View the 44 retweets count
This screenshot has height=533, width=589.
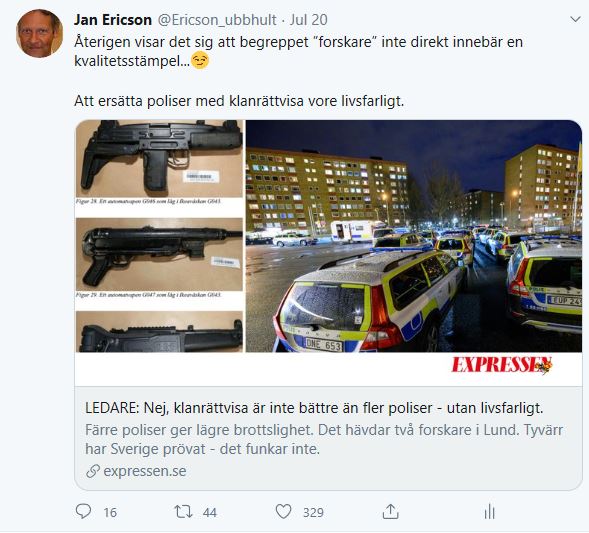click(x=210, y=512)
